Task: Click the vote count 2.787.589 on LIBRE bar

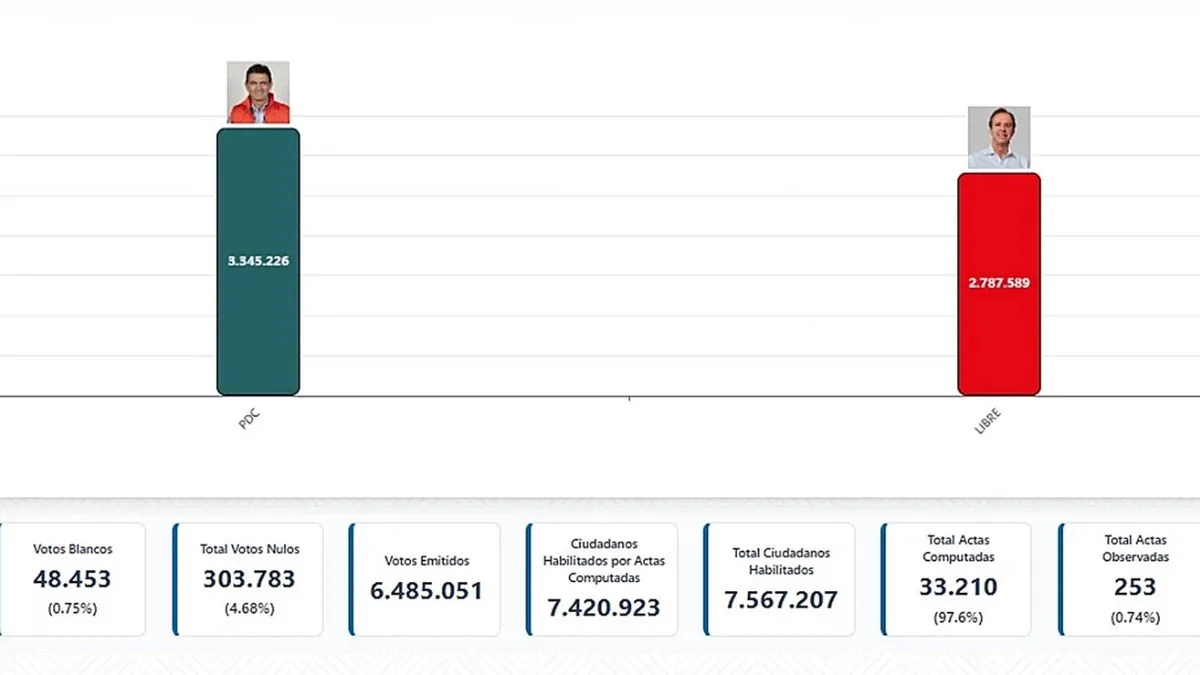Action: (998, 282)
